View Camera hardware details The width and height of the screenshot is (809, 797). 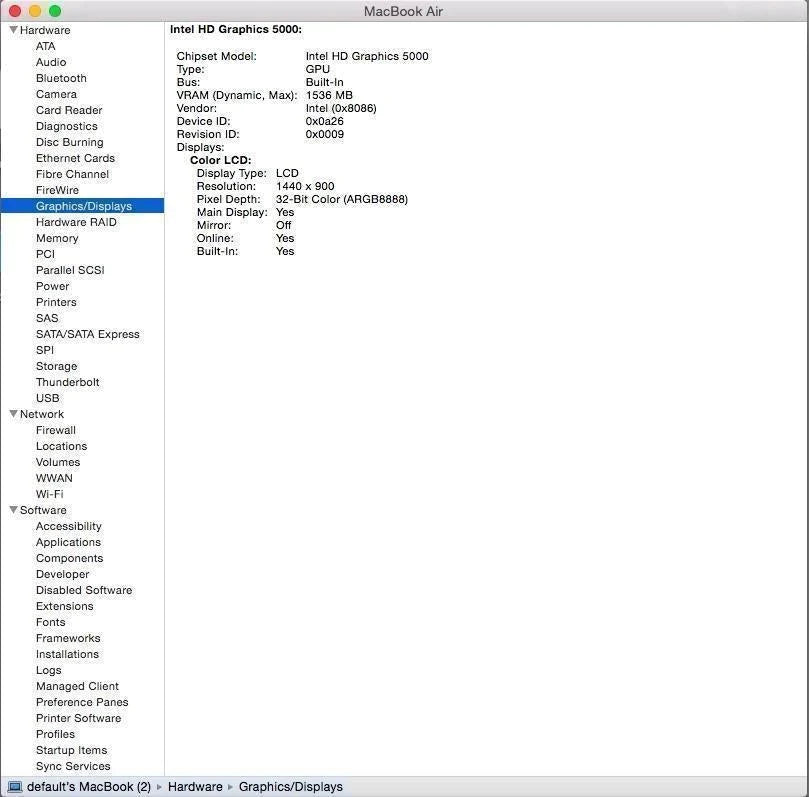pos(56,94)
